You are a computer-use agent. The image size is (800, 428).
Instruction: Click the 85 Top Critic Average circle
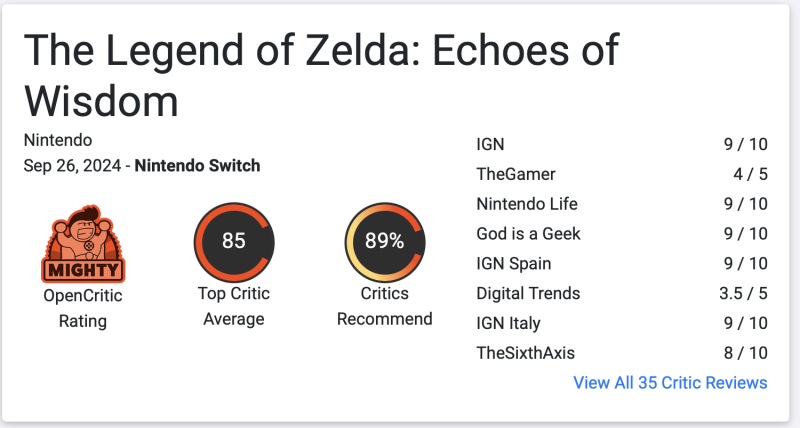234,241
